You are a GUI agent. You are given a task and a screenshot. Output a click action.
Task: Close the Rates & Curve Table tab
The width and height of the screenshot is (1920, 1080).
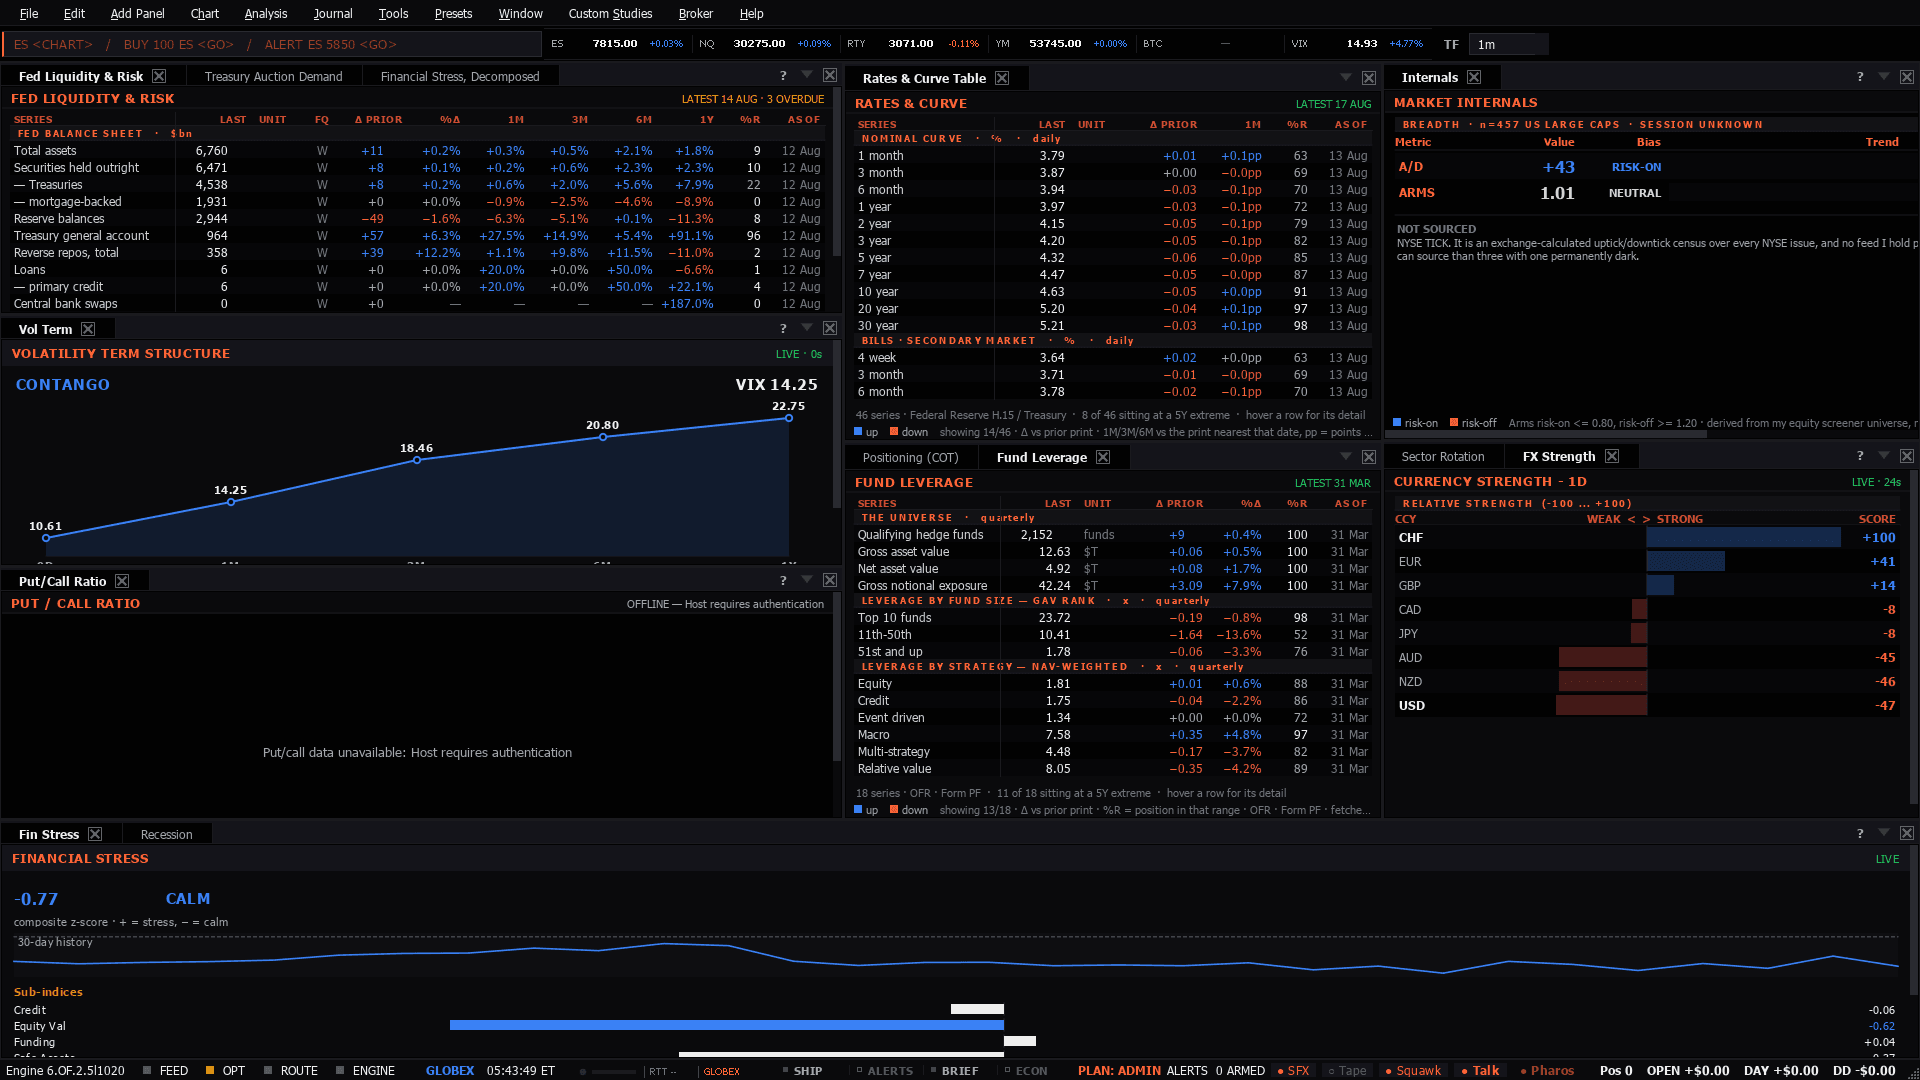1002,78
